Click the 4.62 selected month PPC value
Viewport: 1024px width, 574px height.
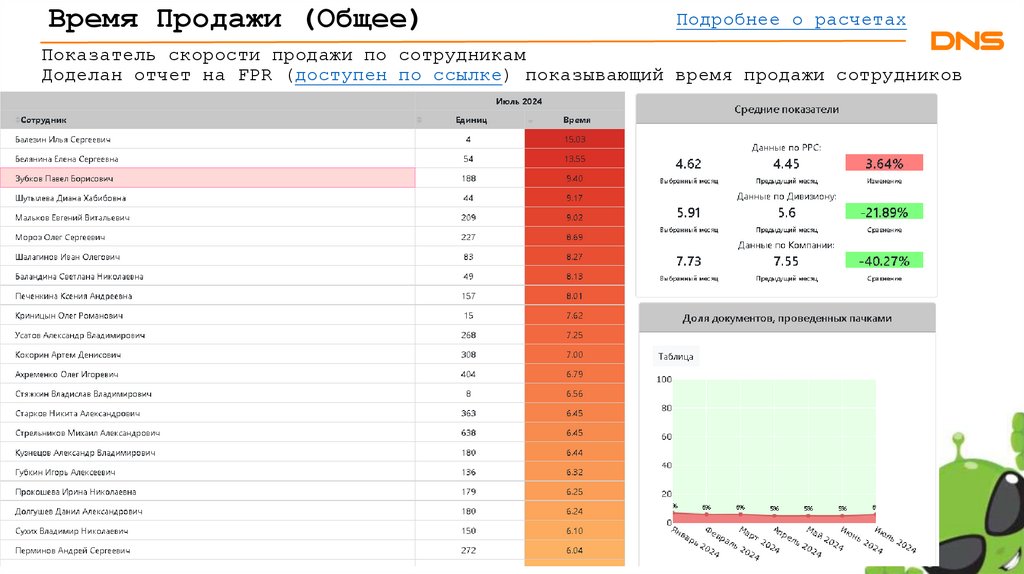688,163
